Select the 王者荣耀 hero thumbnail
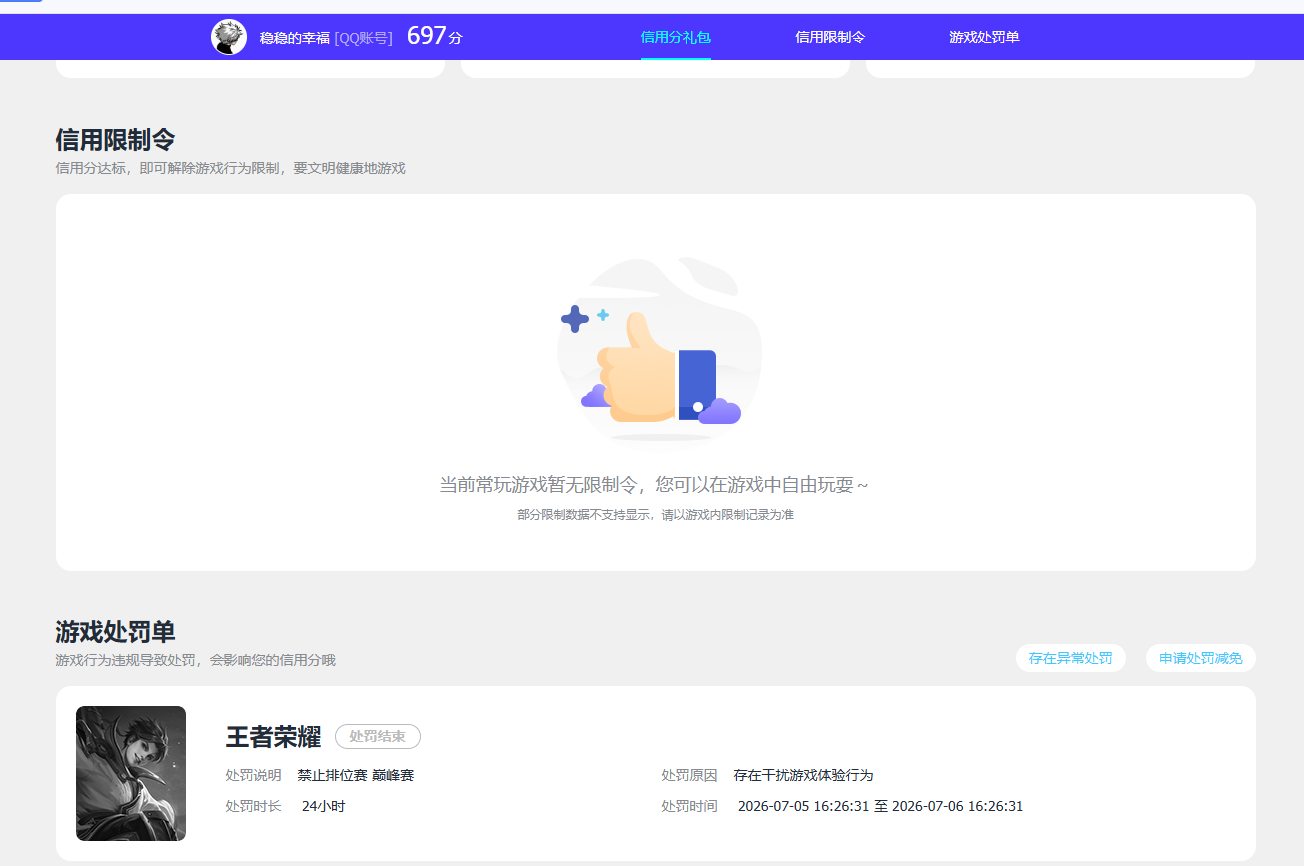 pos(131,773)
